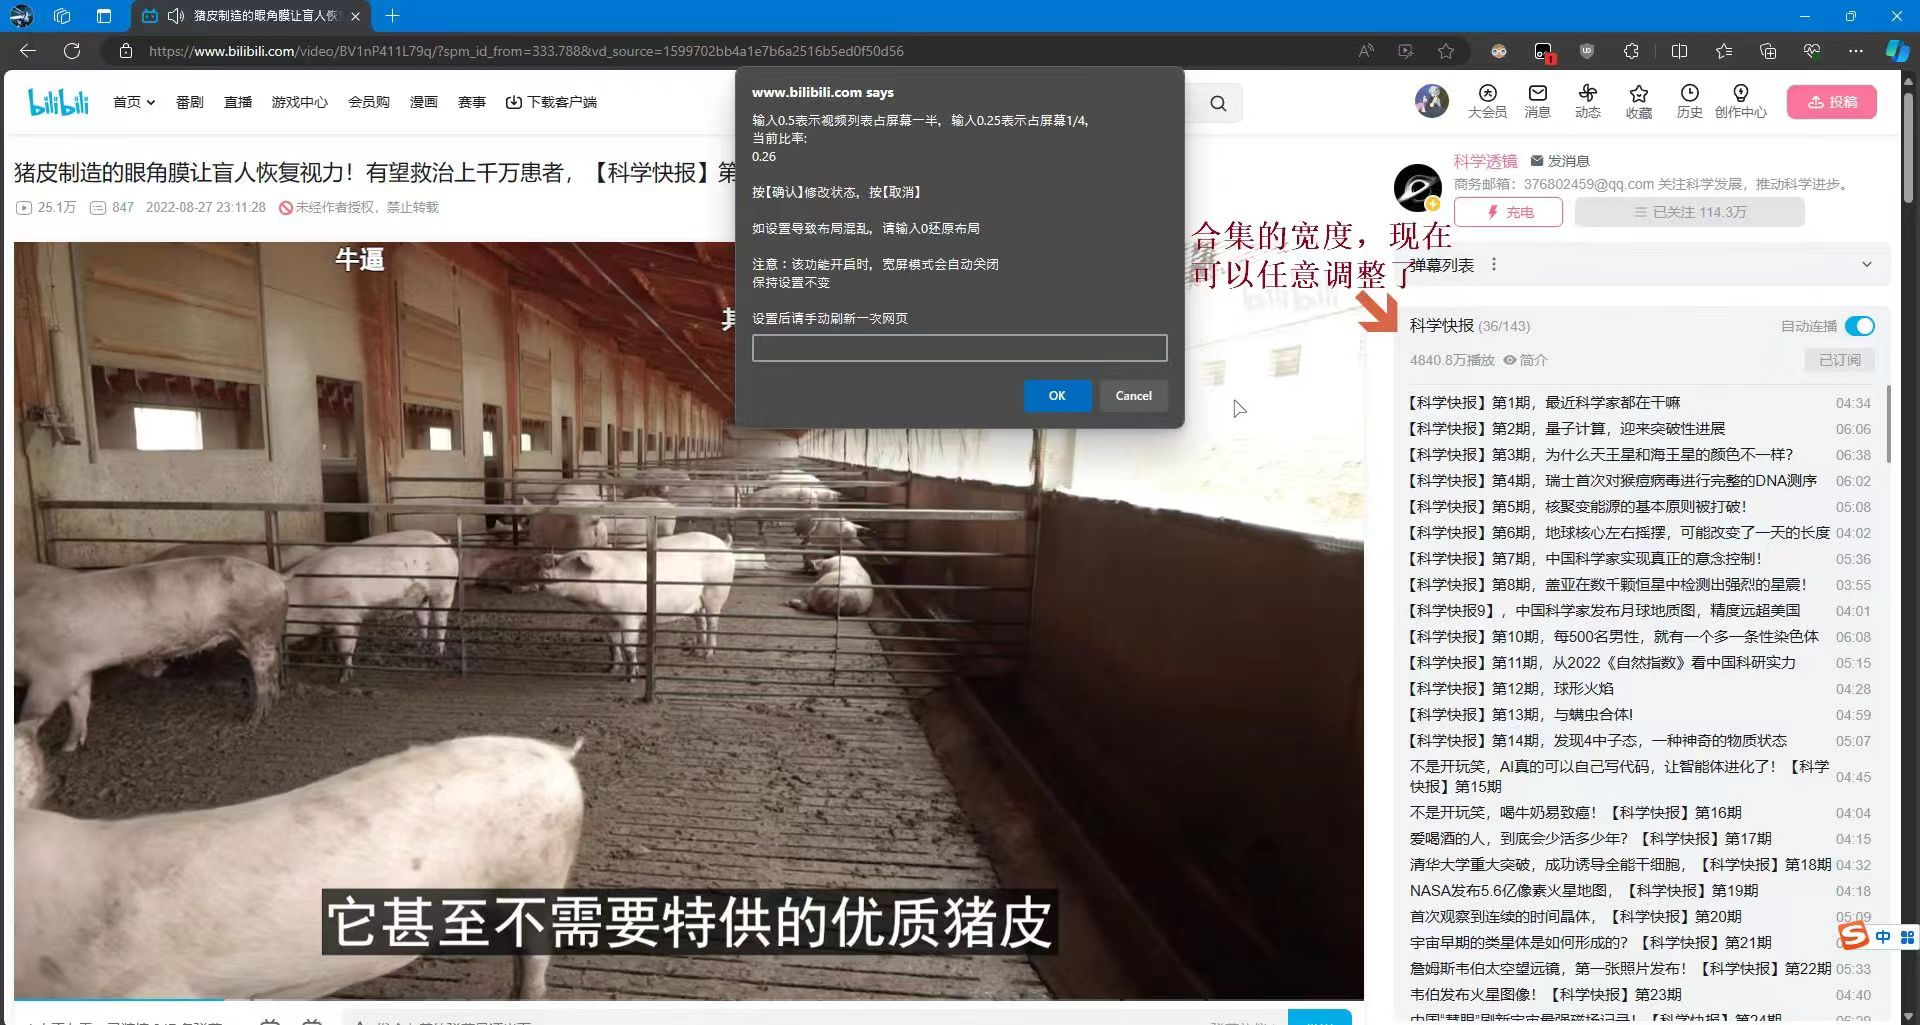
Task: Open 大会员 membership icon
Action: tap(1487, 101)
